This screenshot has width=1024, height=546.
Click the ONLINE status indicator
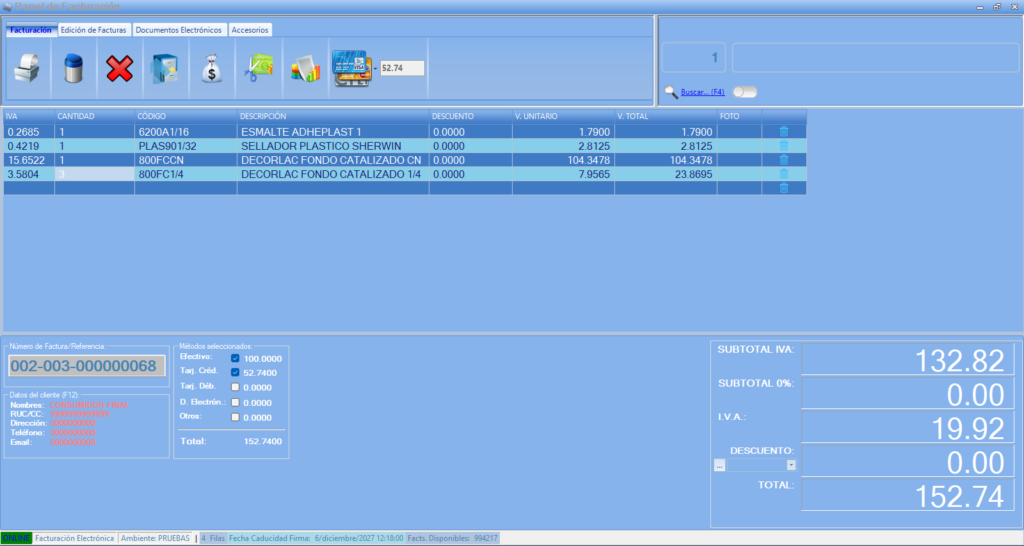(16, 538)
